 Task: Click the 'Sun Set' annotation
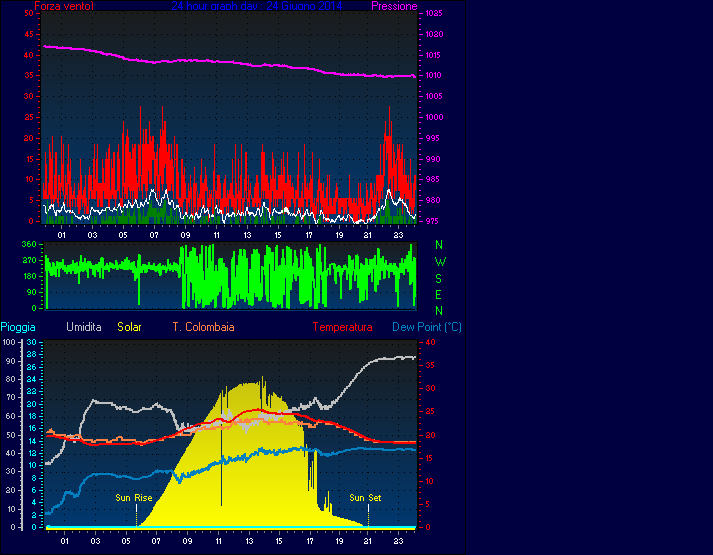point(365,498)
